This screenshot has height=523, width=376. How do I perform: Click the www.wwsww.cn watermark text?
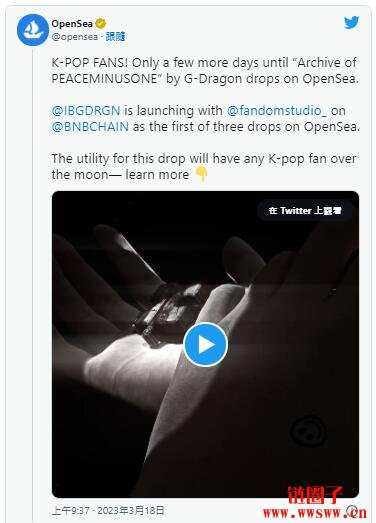pos(315,513)
